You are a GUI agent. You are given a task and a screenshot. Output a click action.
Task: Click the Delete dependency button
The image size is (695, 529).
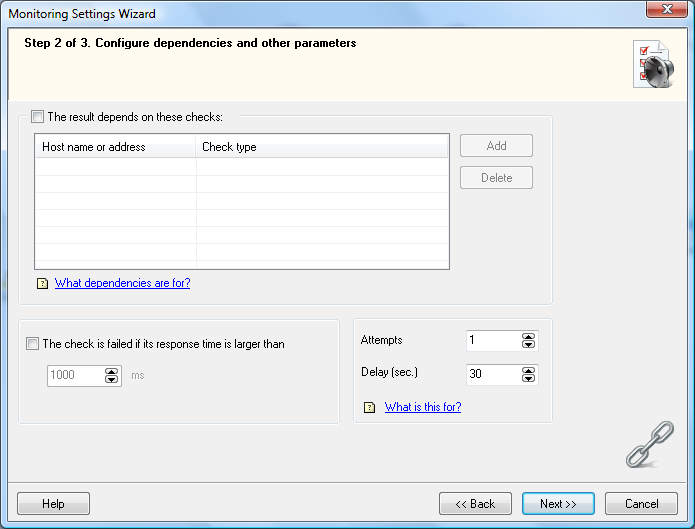click(x=496, y=178)
